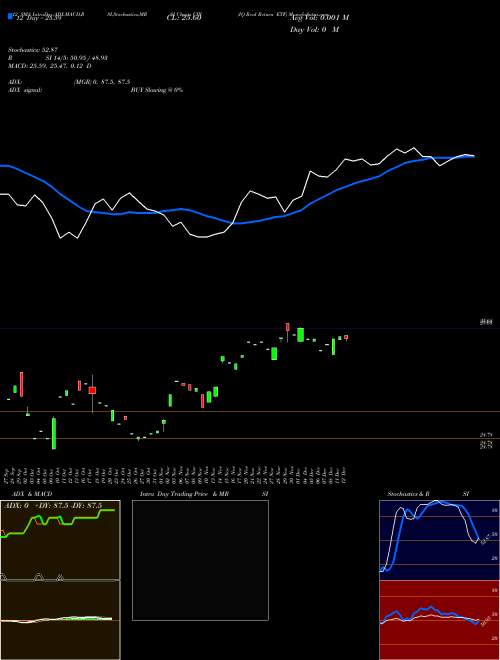Click the 'CL: 25.60' closing price text

[x=184, y=18]
